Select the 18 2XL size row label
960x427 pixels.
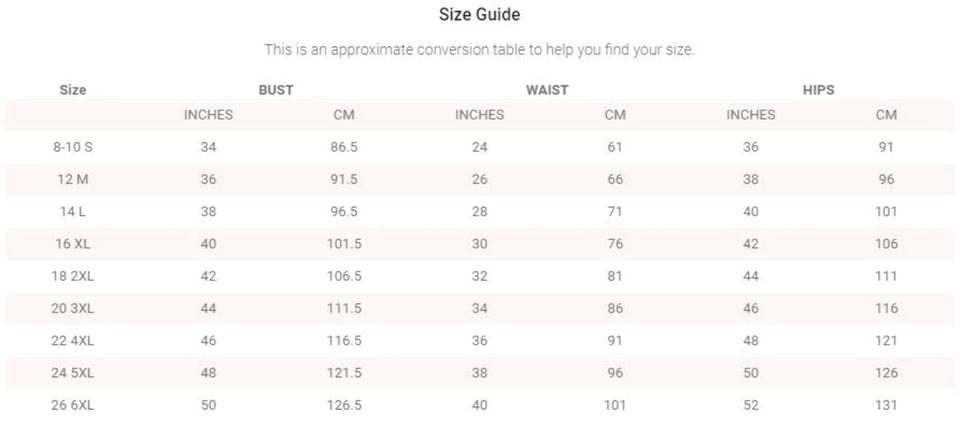click(73, 276)
